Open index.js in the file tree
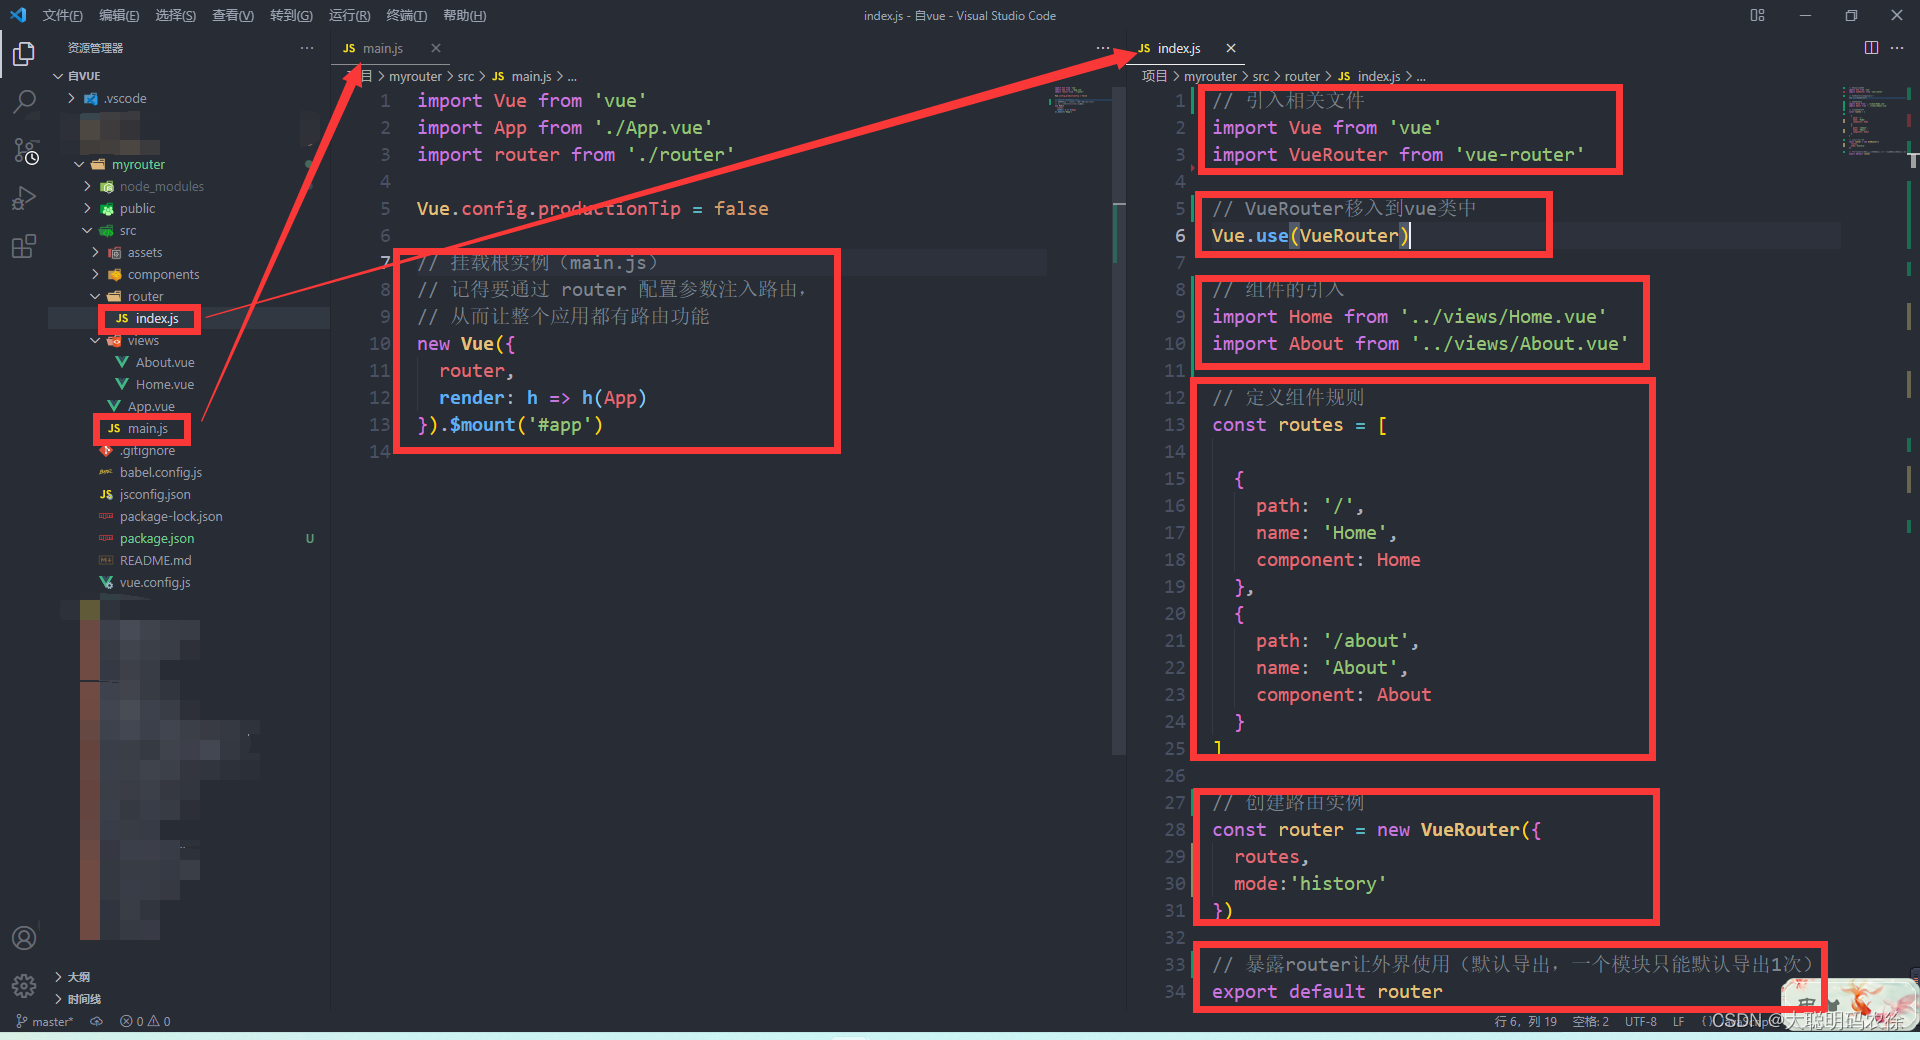The height and width of the screenshot is (1040, 1920). coord(190,318)
